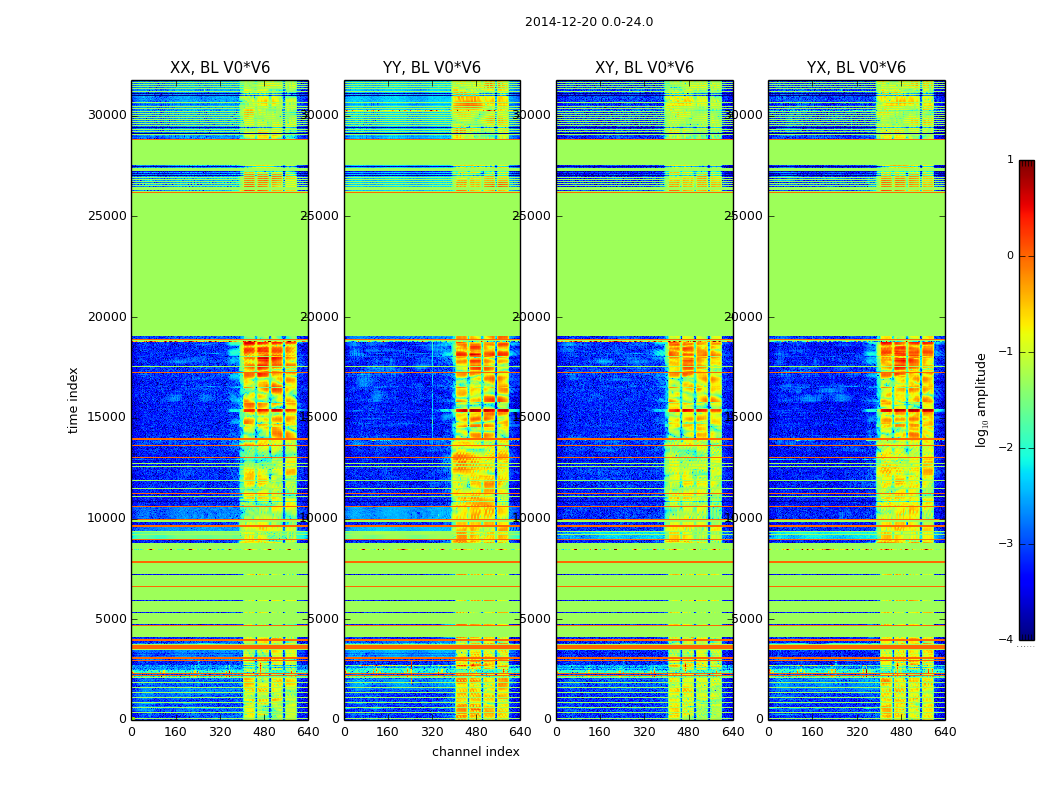Click the 480 channel tick under XY panel
This screenshot has height=800, width=1050.
click(688, 732)
